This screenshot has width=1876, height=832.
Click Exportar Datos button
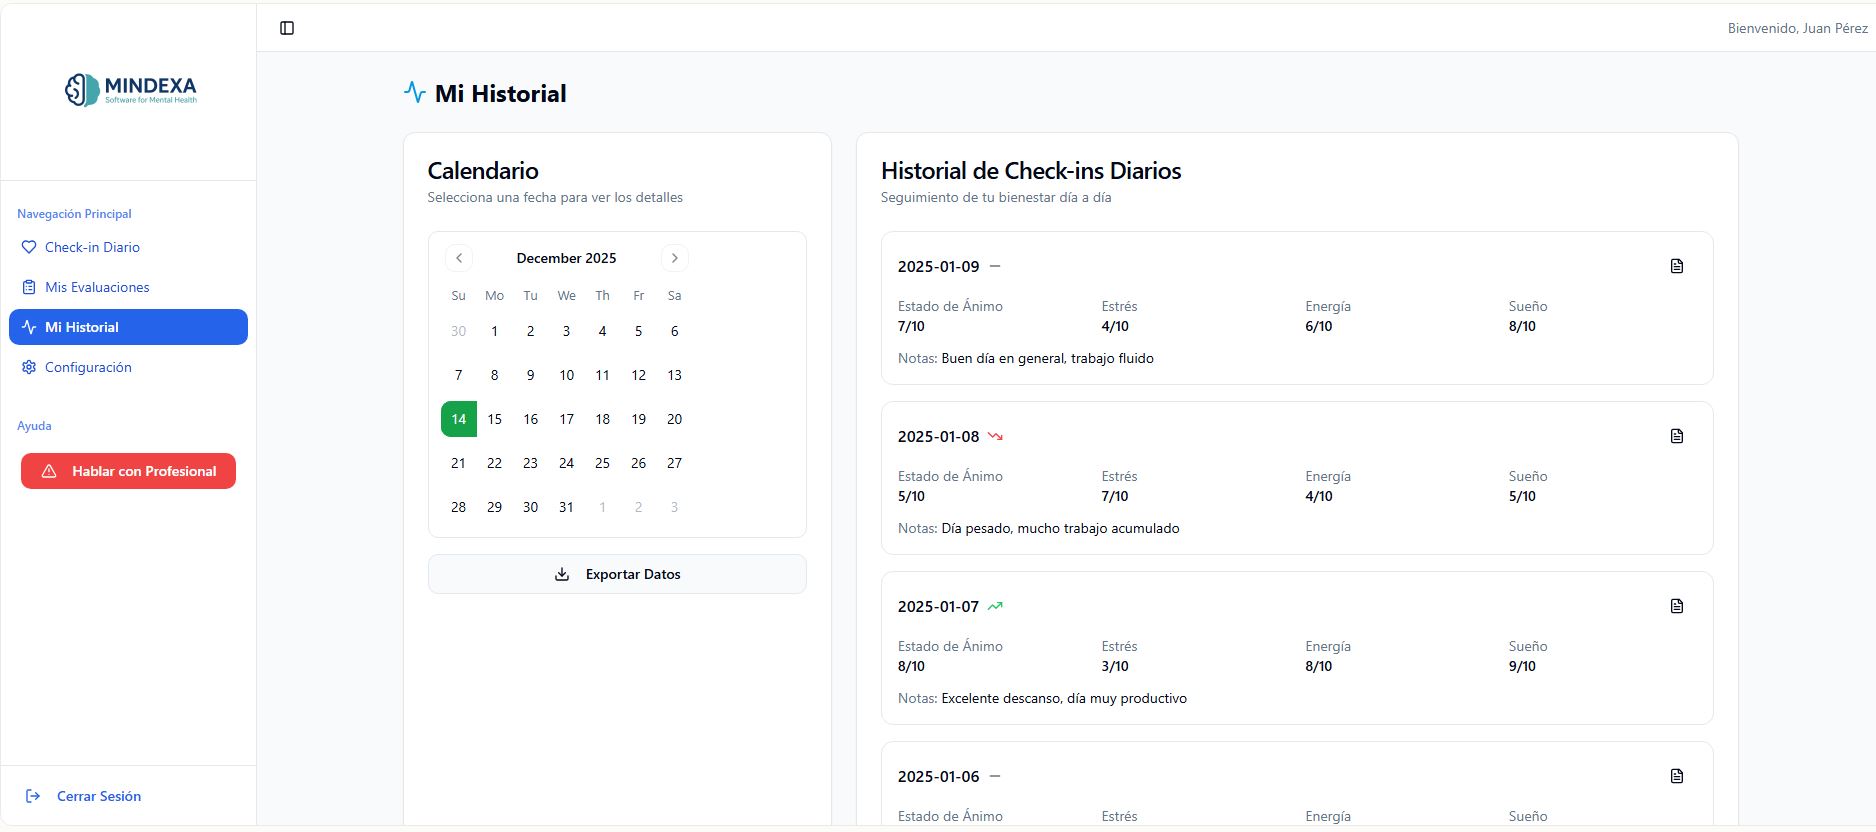pyautogui.click(x=617, y=574)
